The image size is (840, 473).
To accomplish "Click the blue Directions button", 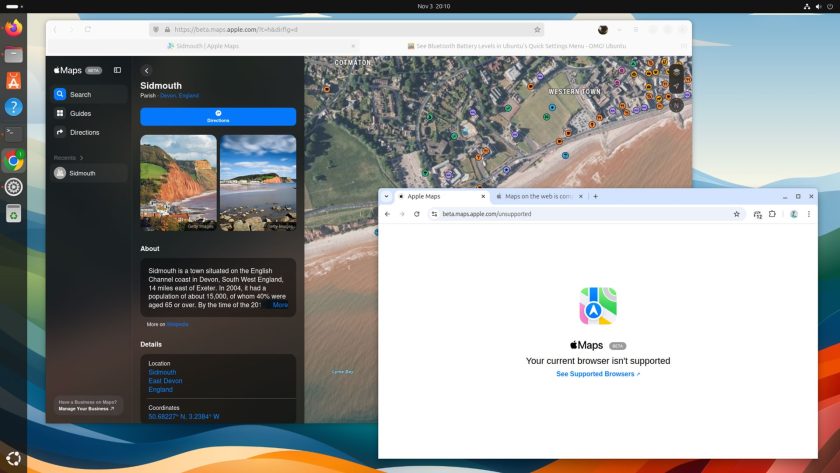I will pyautogui.click(x=218, y=116).
